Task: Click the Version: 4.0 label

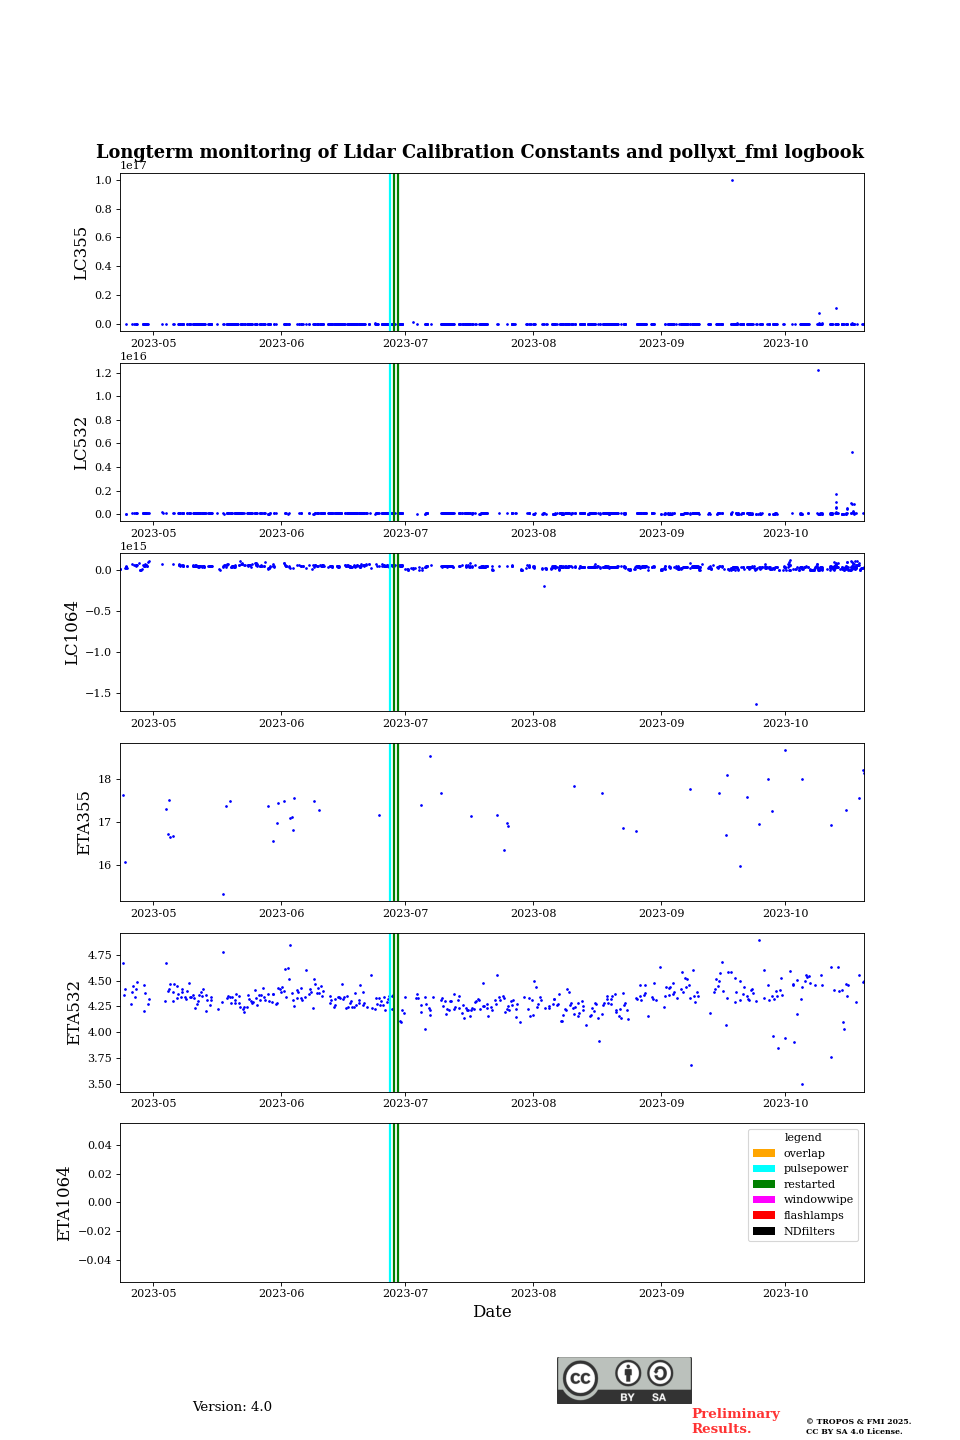Action: click(x=232, y=1407)
